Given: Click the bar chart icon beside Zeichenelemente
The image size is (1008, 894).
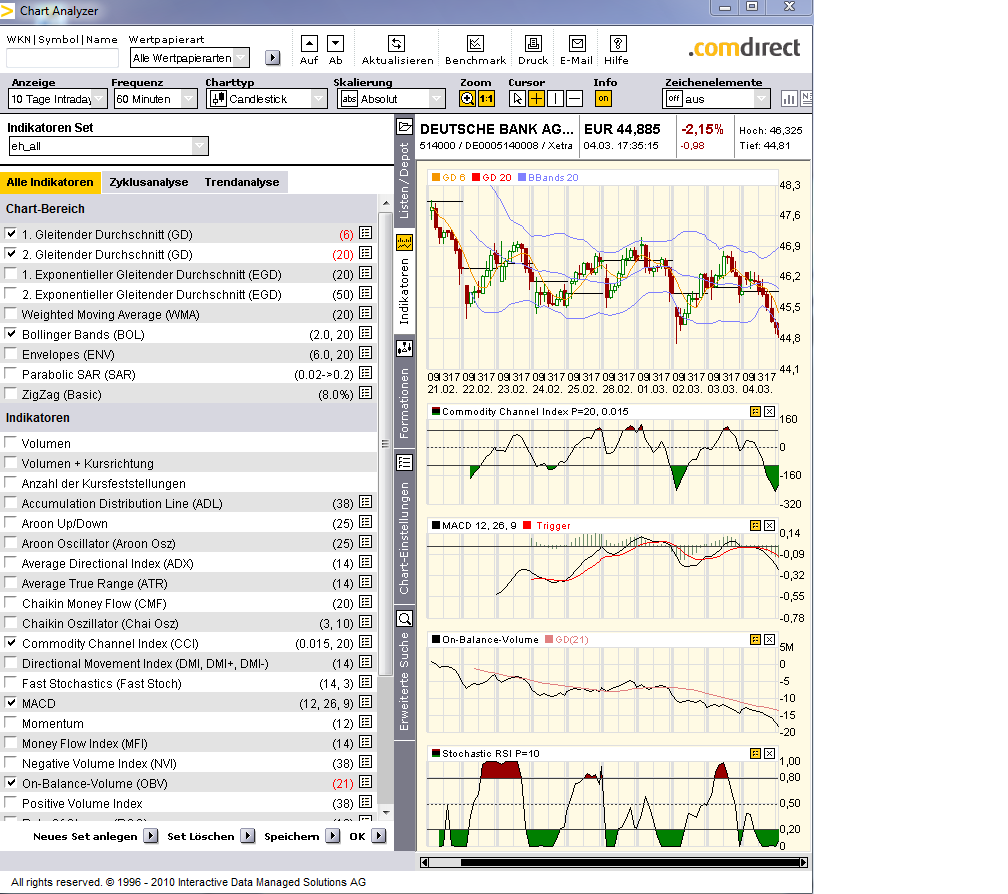Looking at the screenshot, I should coord(789,98).
